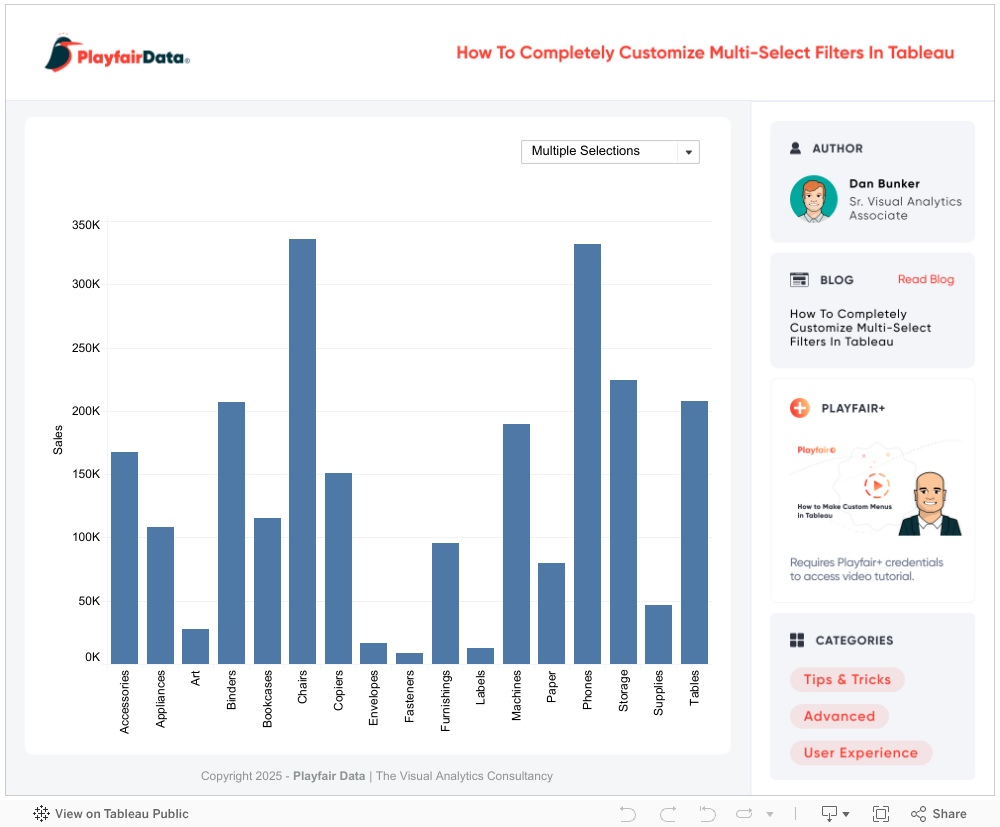
Task: Open the Multiple Selections filter dropdown
Action: pyautogui.click(x=610, y=151)
